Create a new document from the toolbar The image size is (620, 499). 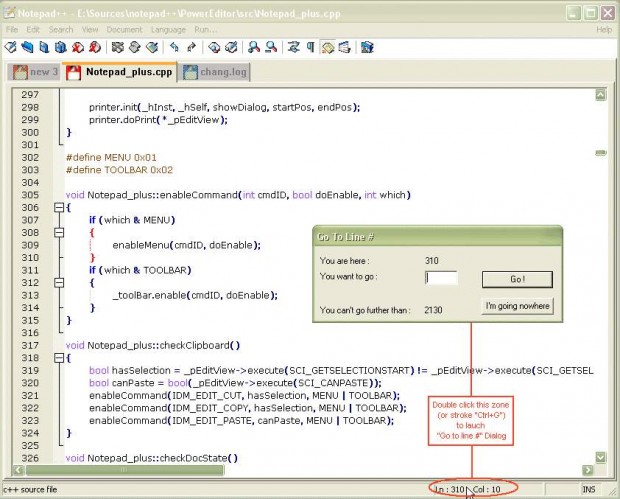tap(11, 47)
